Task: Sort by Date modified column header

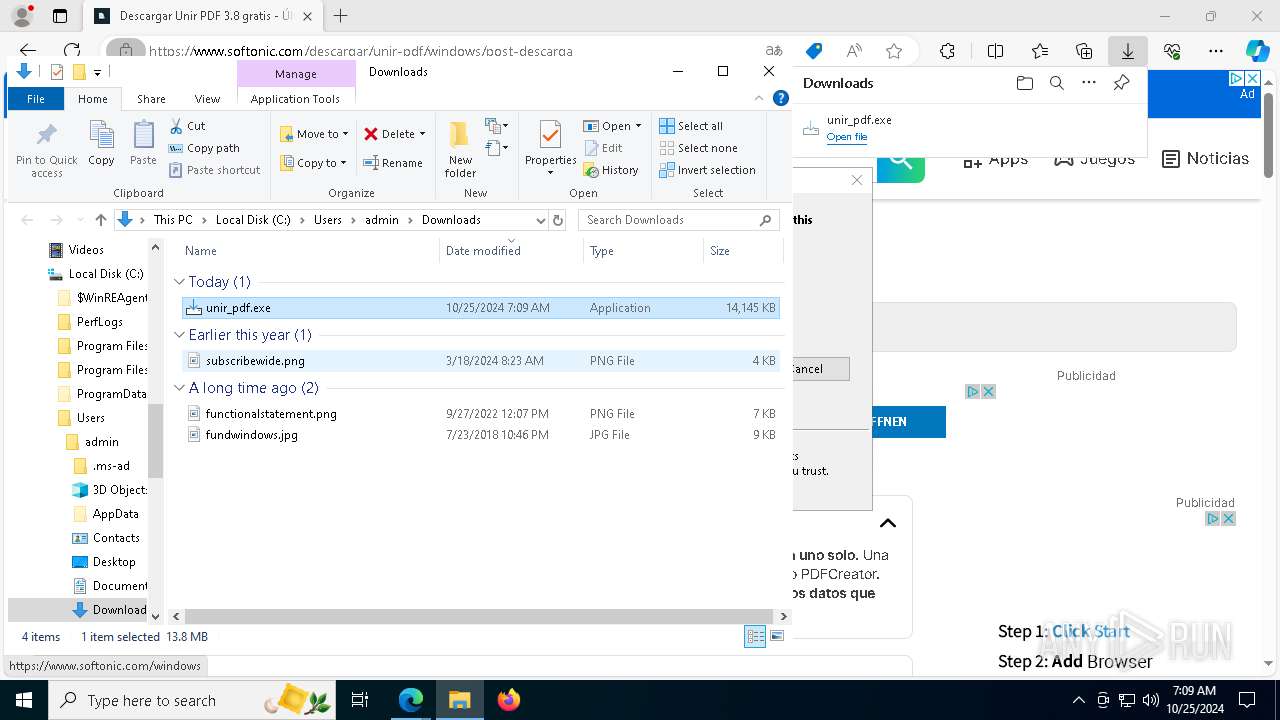Action: tap(511, 251)
